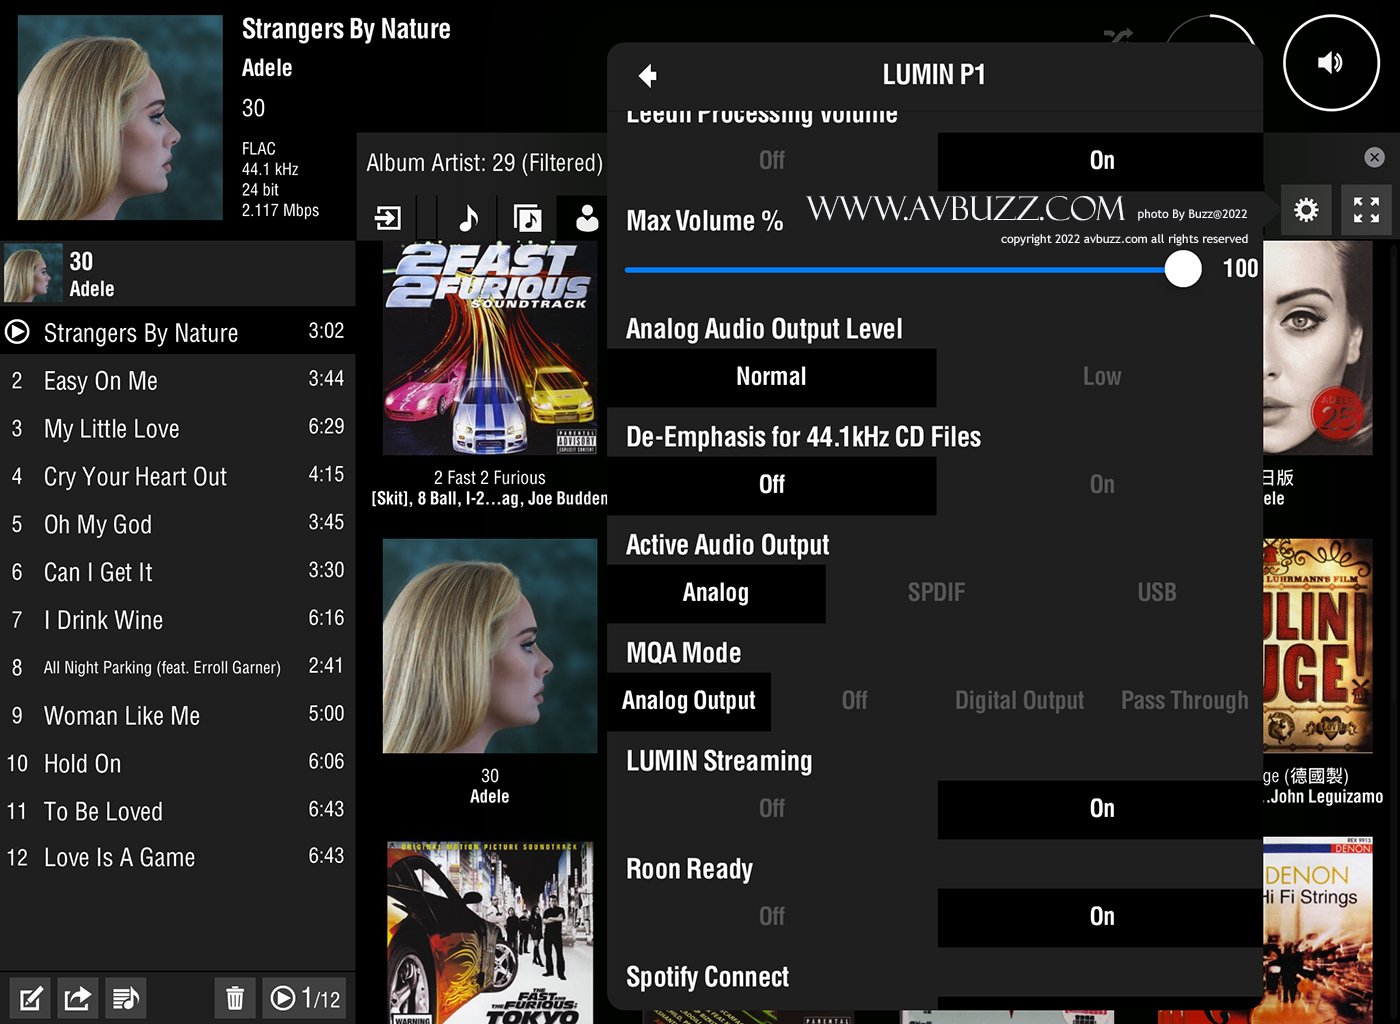Click the playlist music-note list icon
This screenshot has height=1024, width=1400.
click(x=125, y=998)
